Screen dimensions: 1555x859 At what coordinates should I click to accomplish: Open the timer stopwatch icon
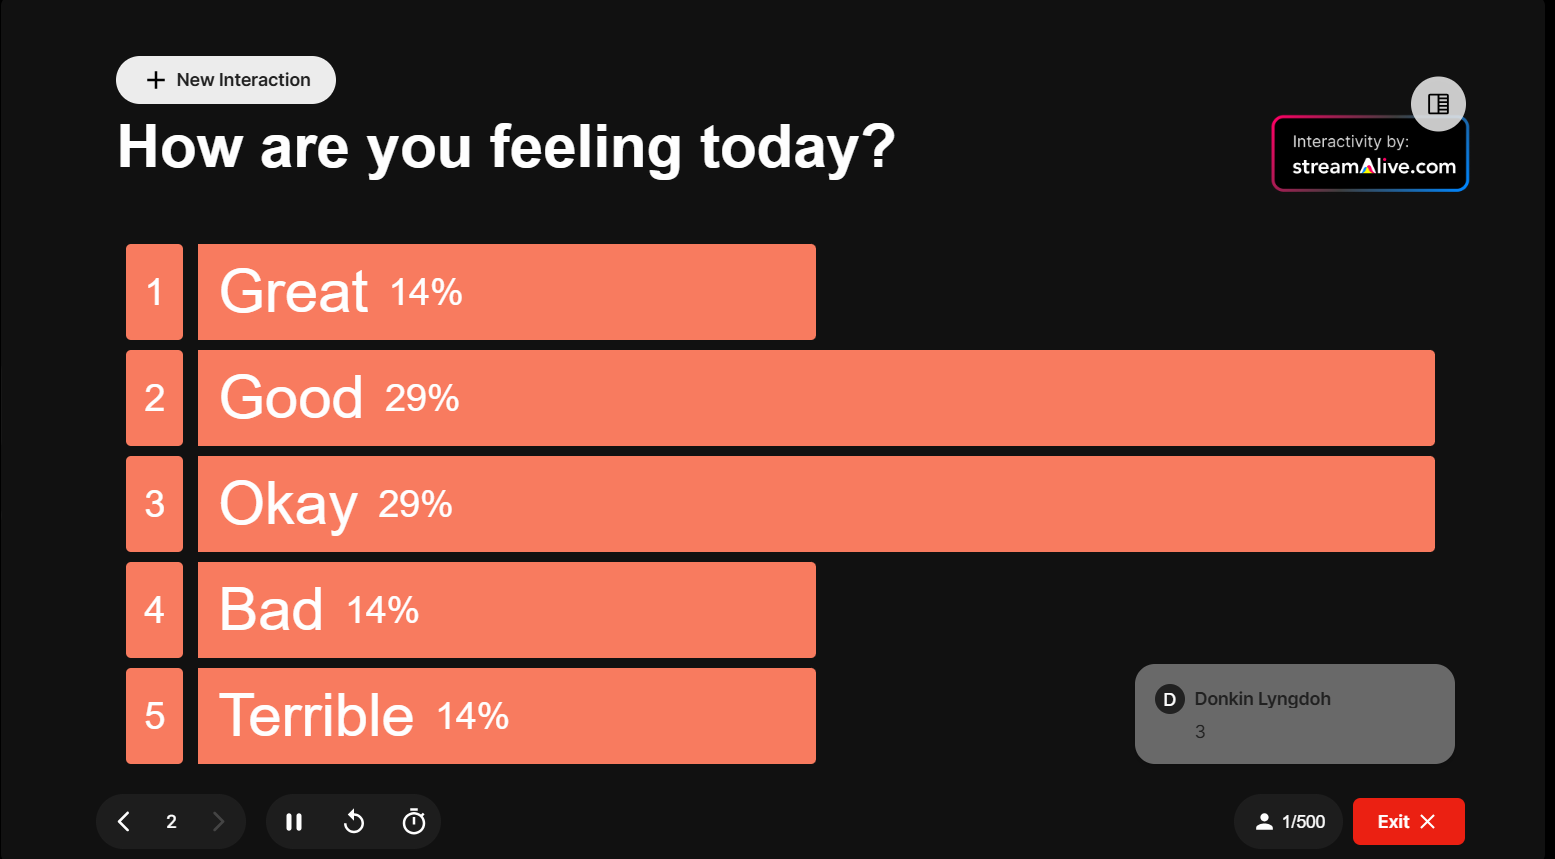pos(414,822)
